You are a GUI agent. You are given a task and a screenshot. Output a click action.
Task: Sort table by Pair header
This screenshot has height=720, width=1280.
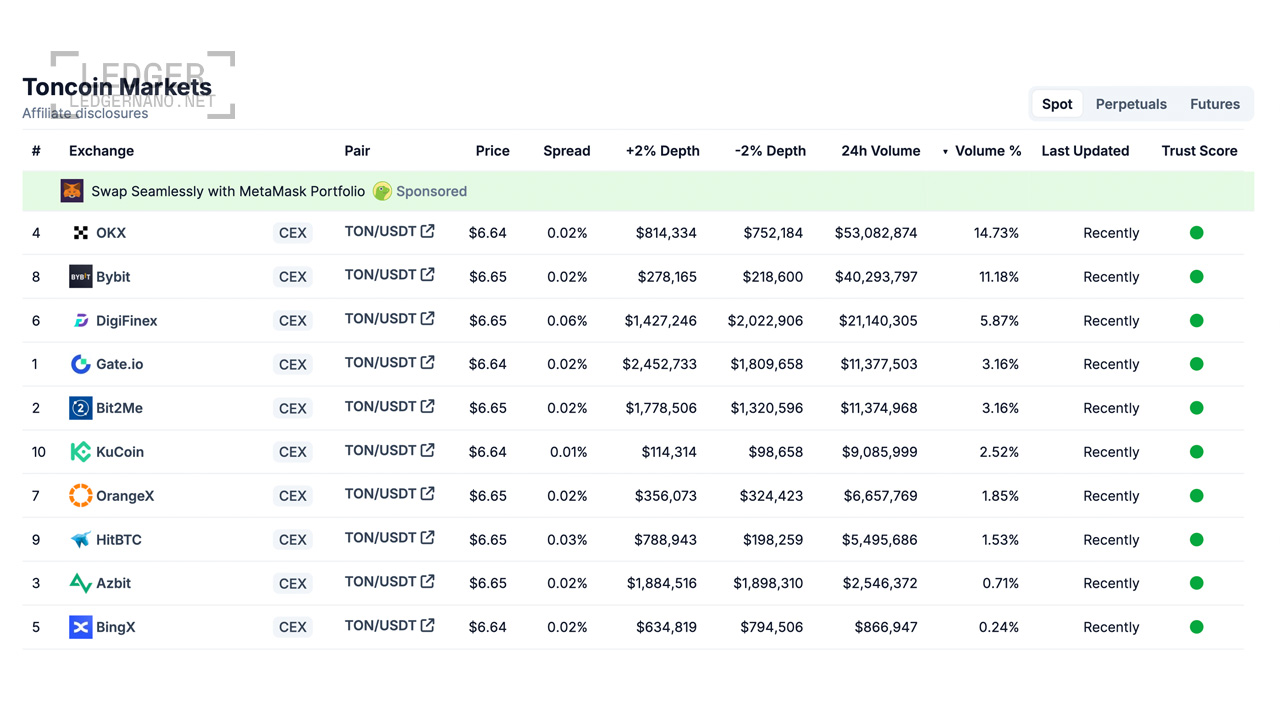tap(357, 151)
